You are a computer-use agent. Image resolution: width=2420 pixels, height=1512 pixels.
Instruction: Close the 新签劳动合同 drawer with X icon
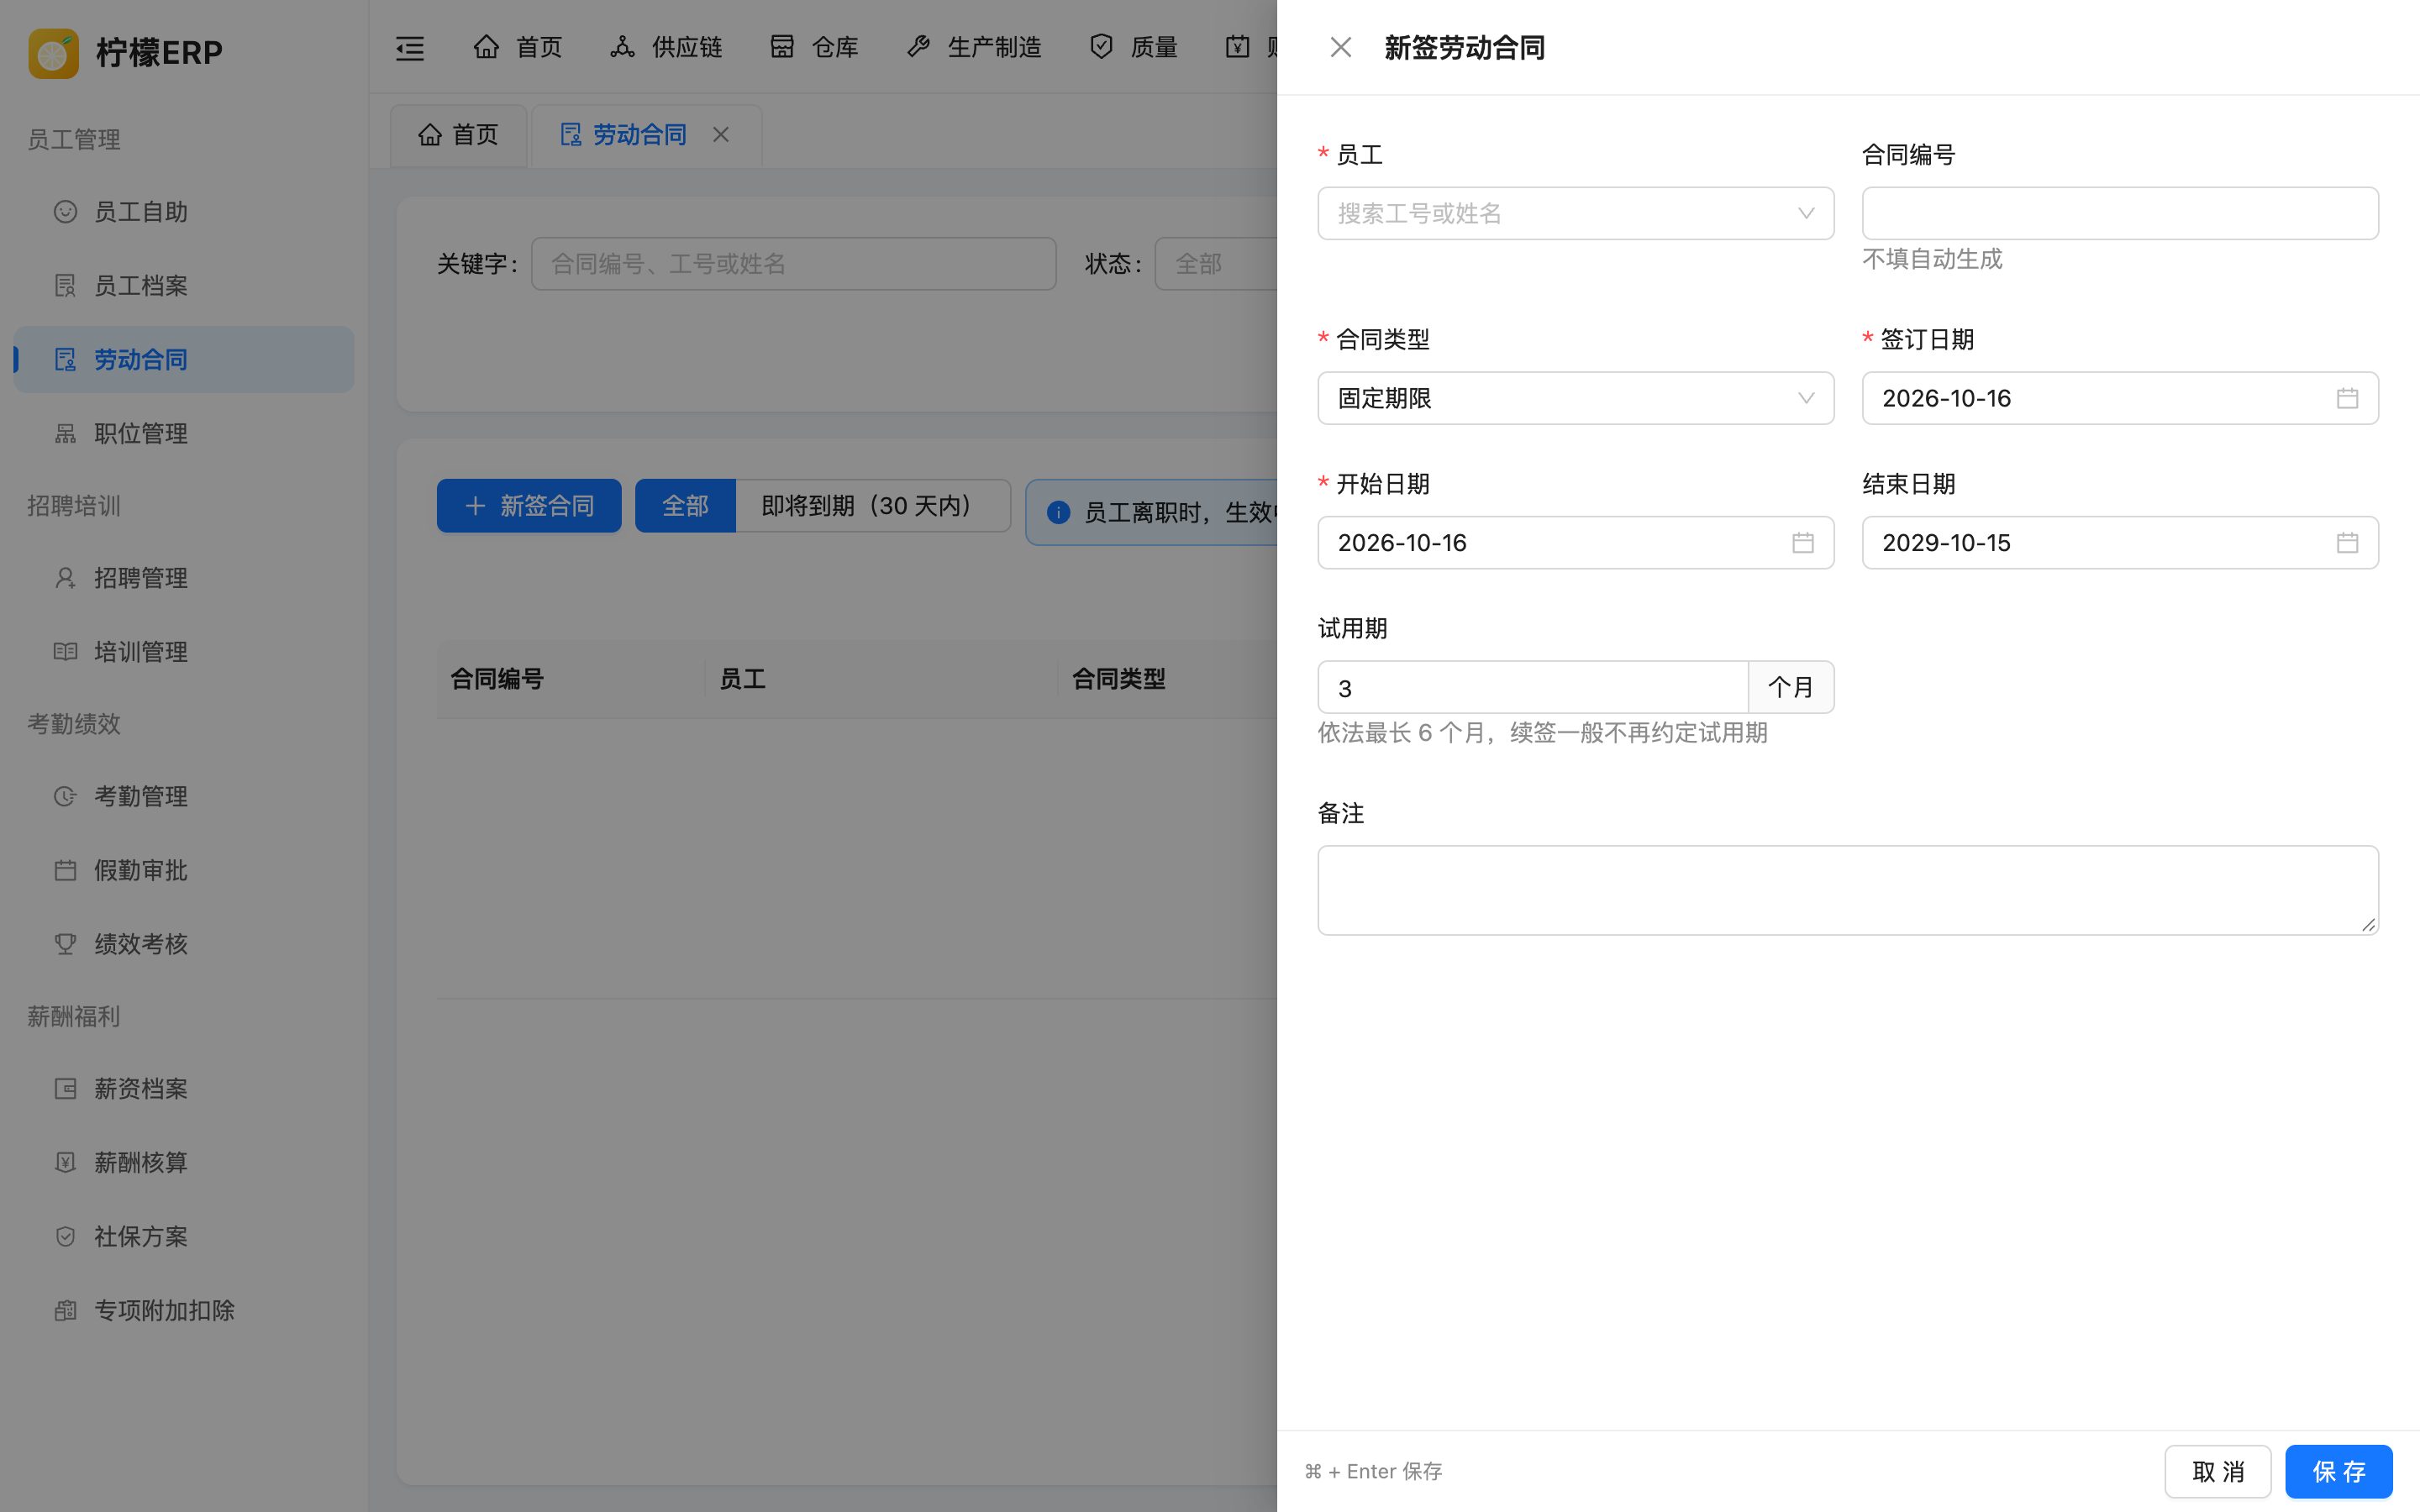1340,47
